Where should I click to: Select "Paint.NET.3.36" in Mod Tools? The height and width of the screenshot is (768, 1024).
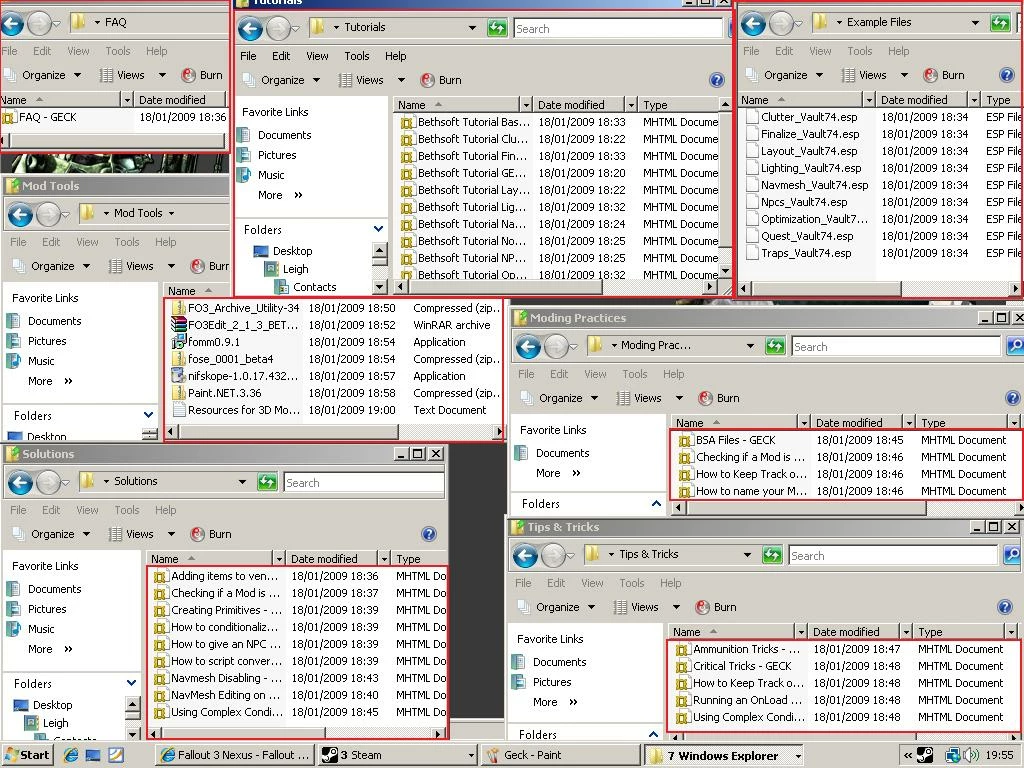(x=224, y=393)
